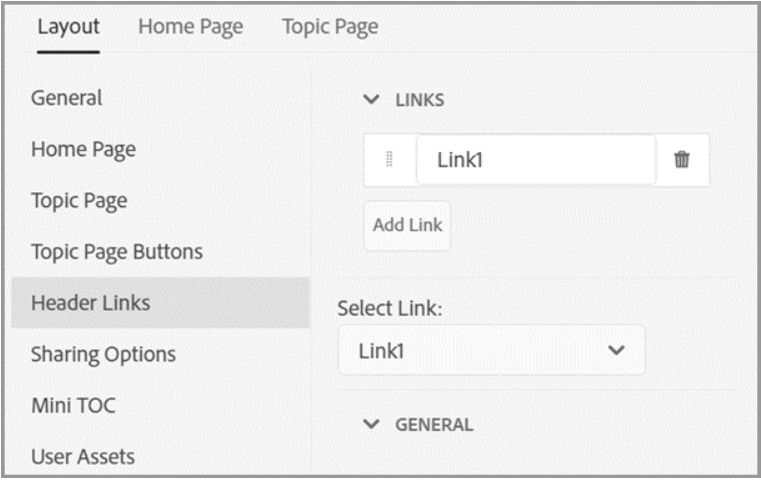Select Header Links in the sidebar

click(160, 303)
